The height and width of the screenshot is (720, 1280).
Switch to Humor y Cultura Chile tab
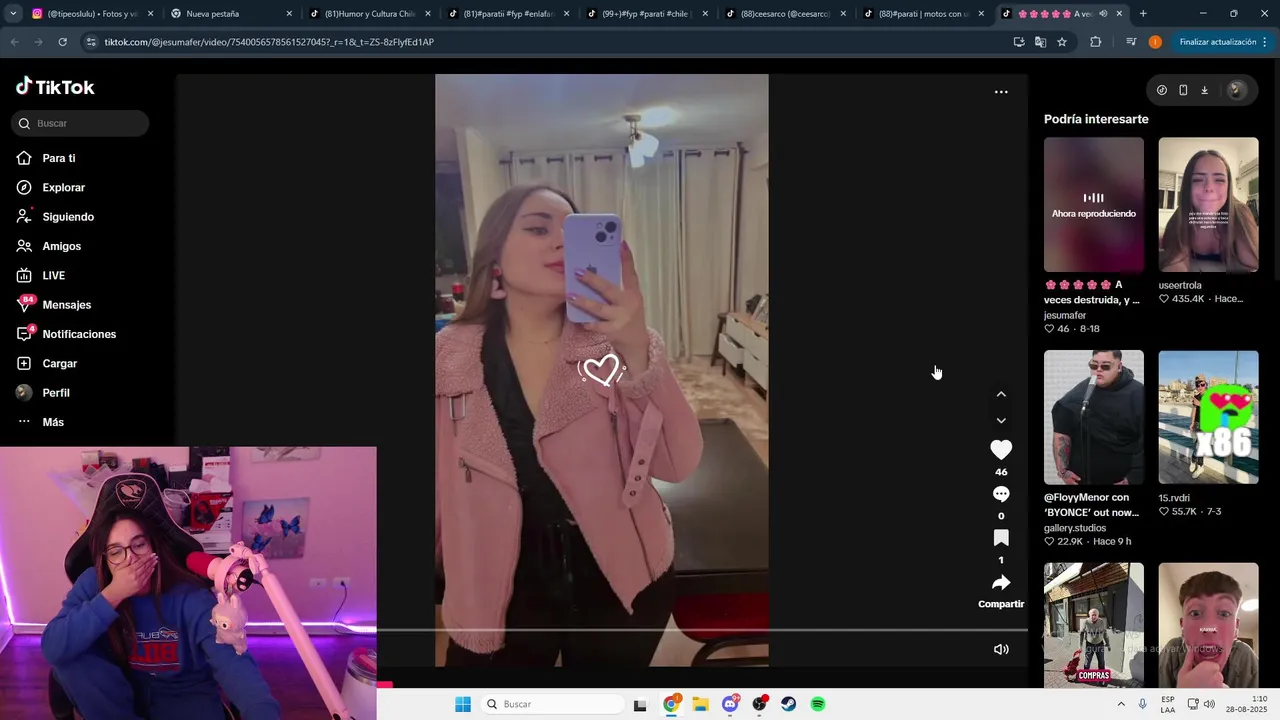point(369,14)
